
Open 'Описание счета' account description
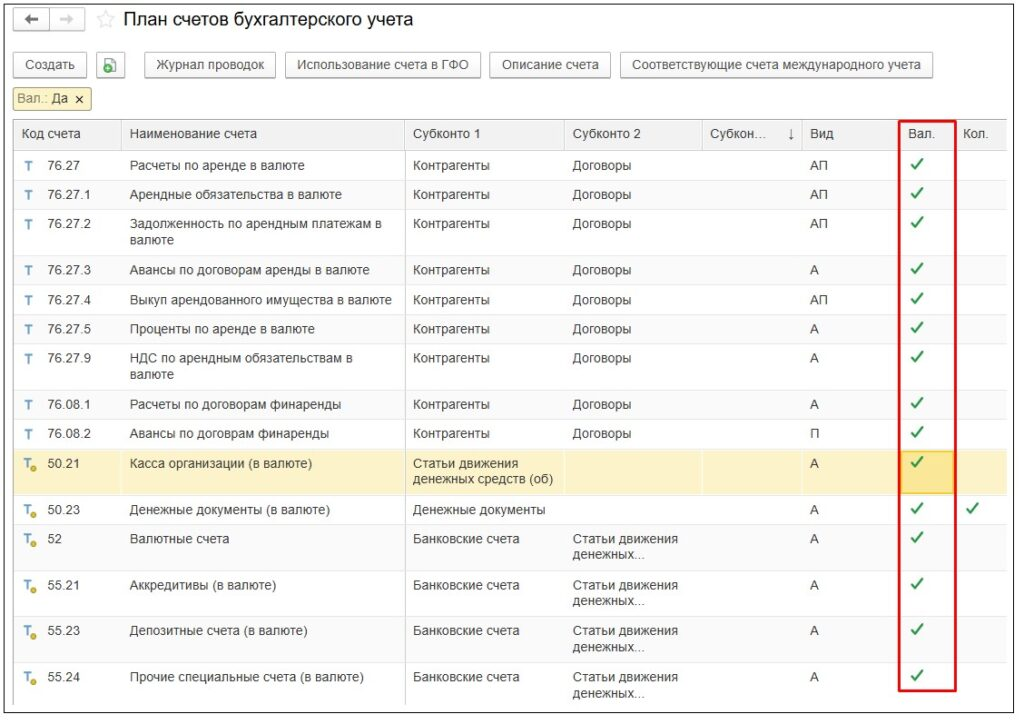550,65
